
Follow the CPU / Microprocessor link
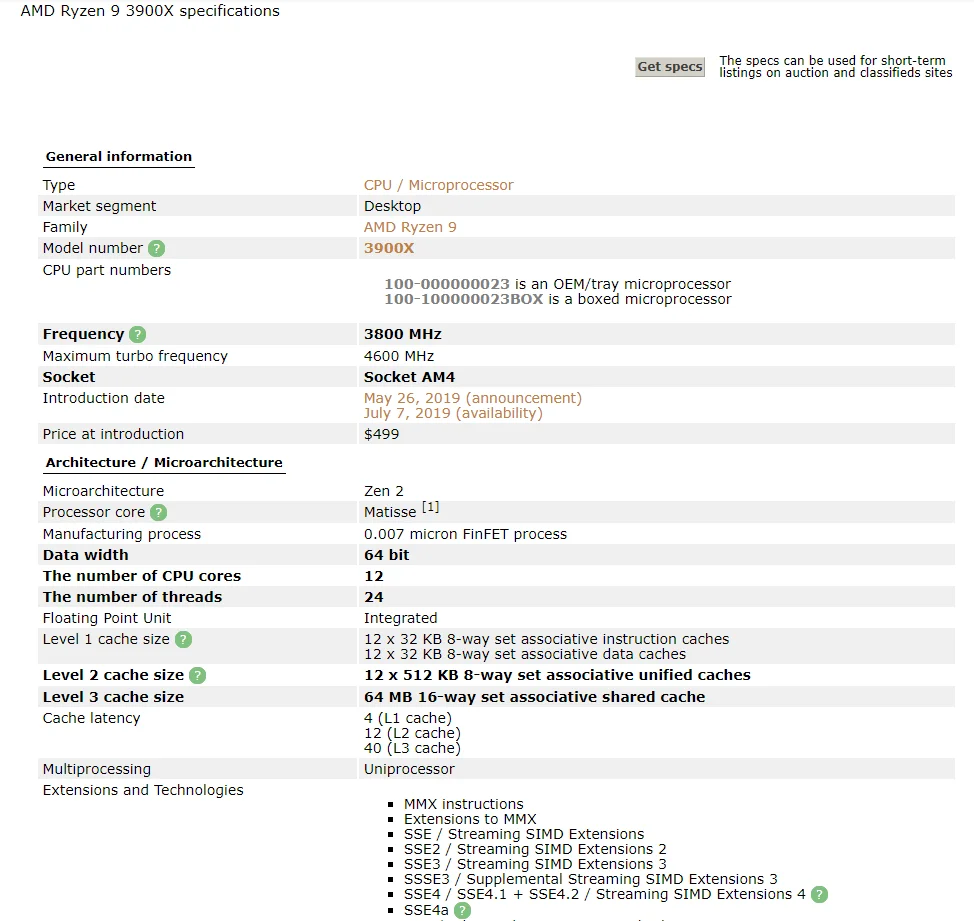pos(439,185)
